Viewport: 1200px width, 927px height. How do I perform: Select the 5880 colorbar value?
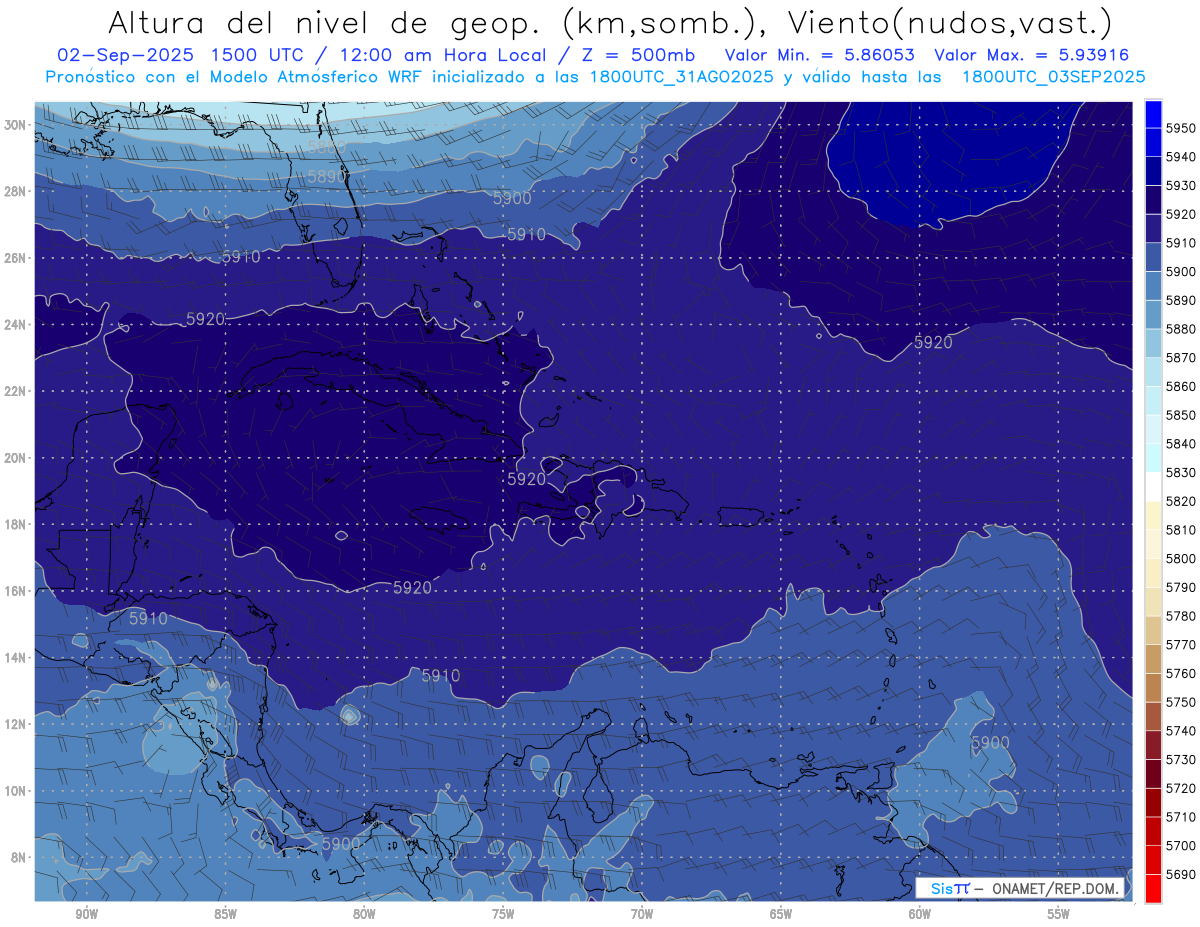[1181, 329]
